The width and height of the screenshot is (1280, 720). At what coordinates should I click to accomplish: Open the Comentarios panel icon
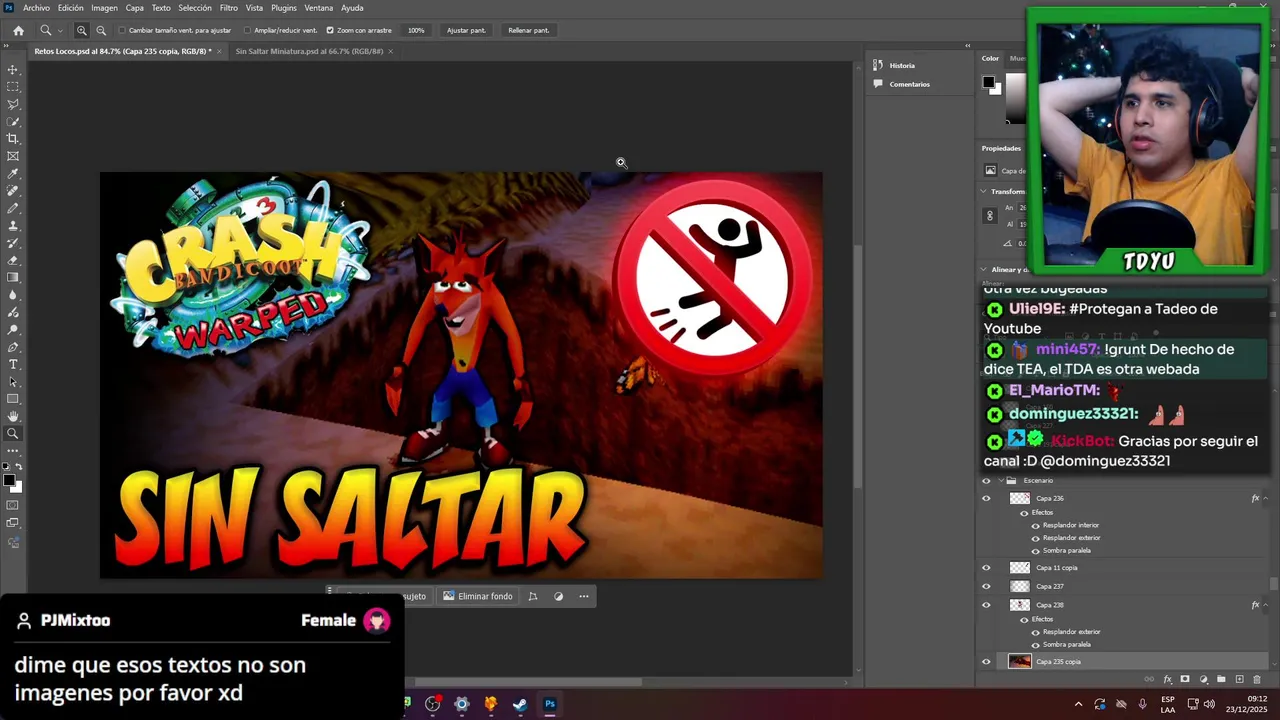[877, 84]
